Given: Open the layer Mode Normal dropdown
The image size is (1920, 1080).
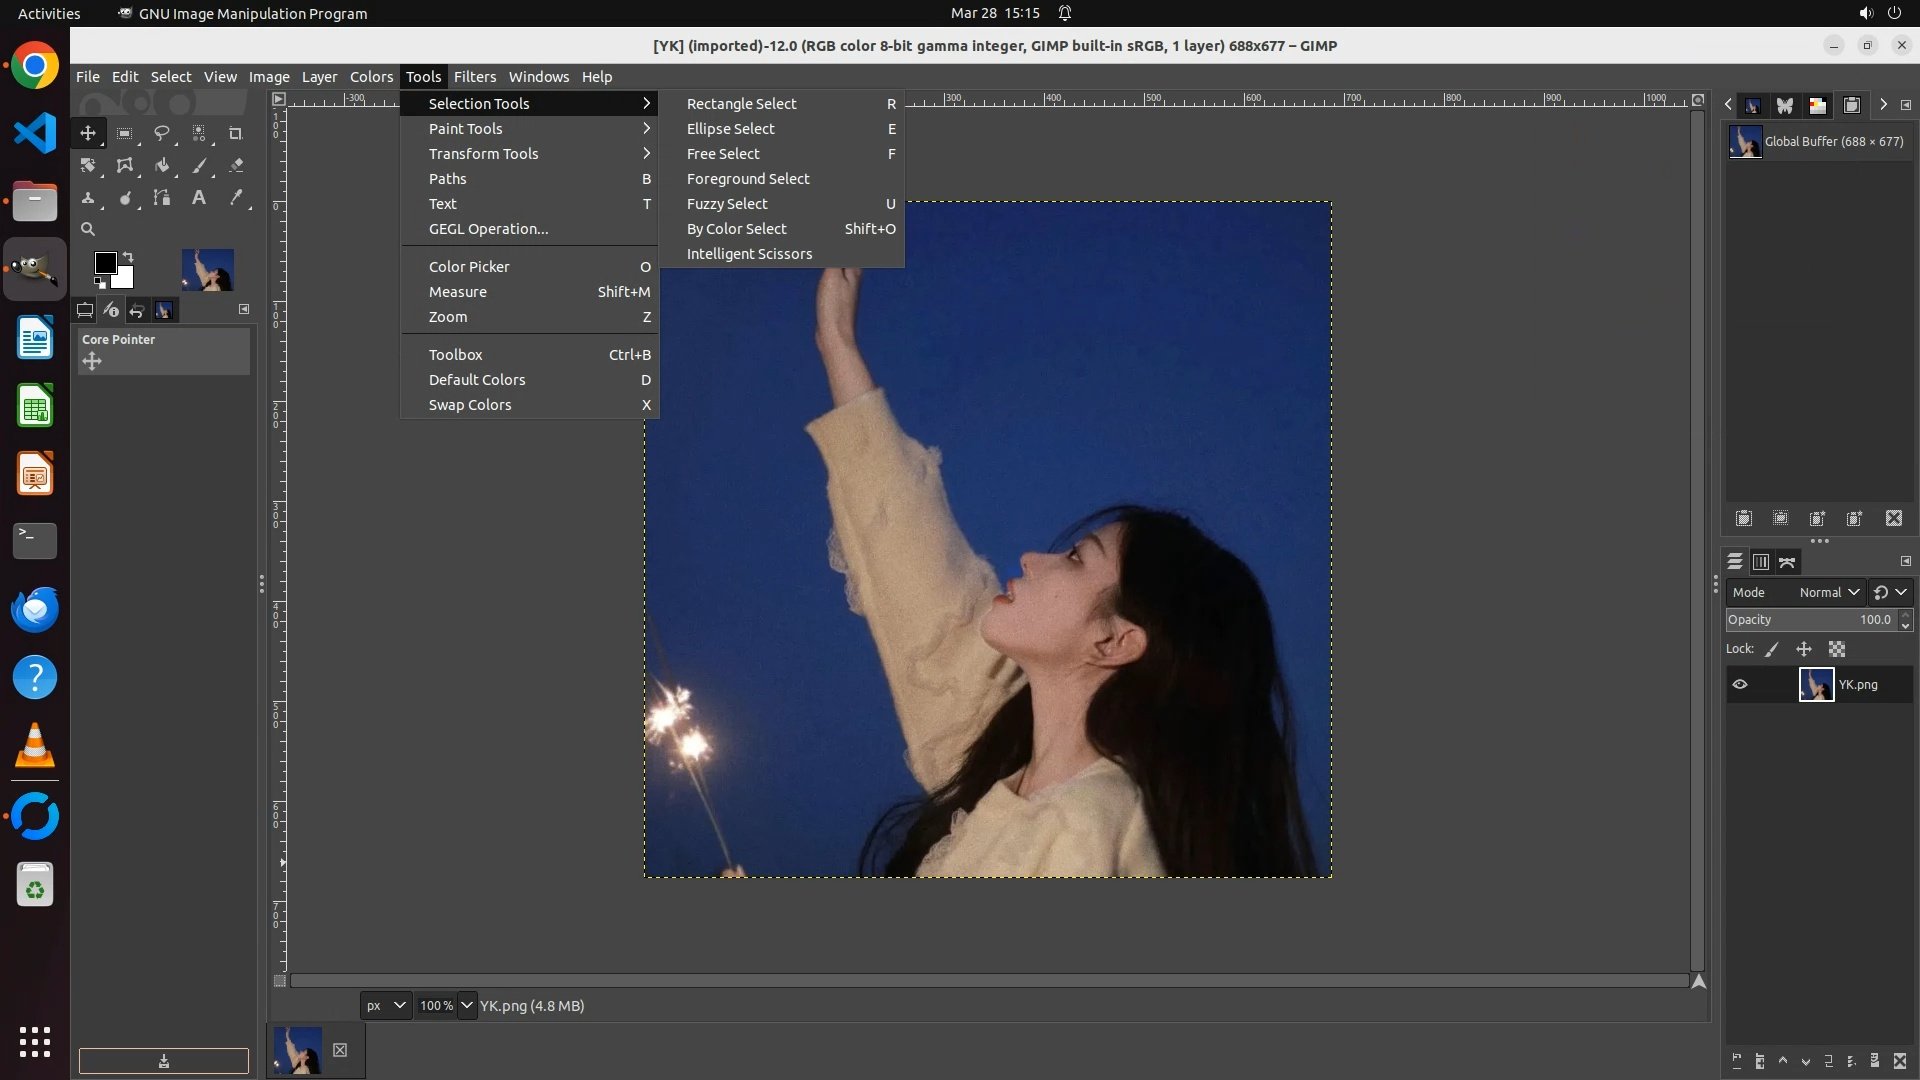Looking at the screenshot, I should (1828, 593).
